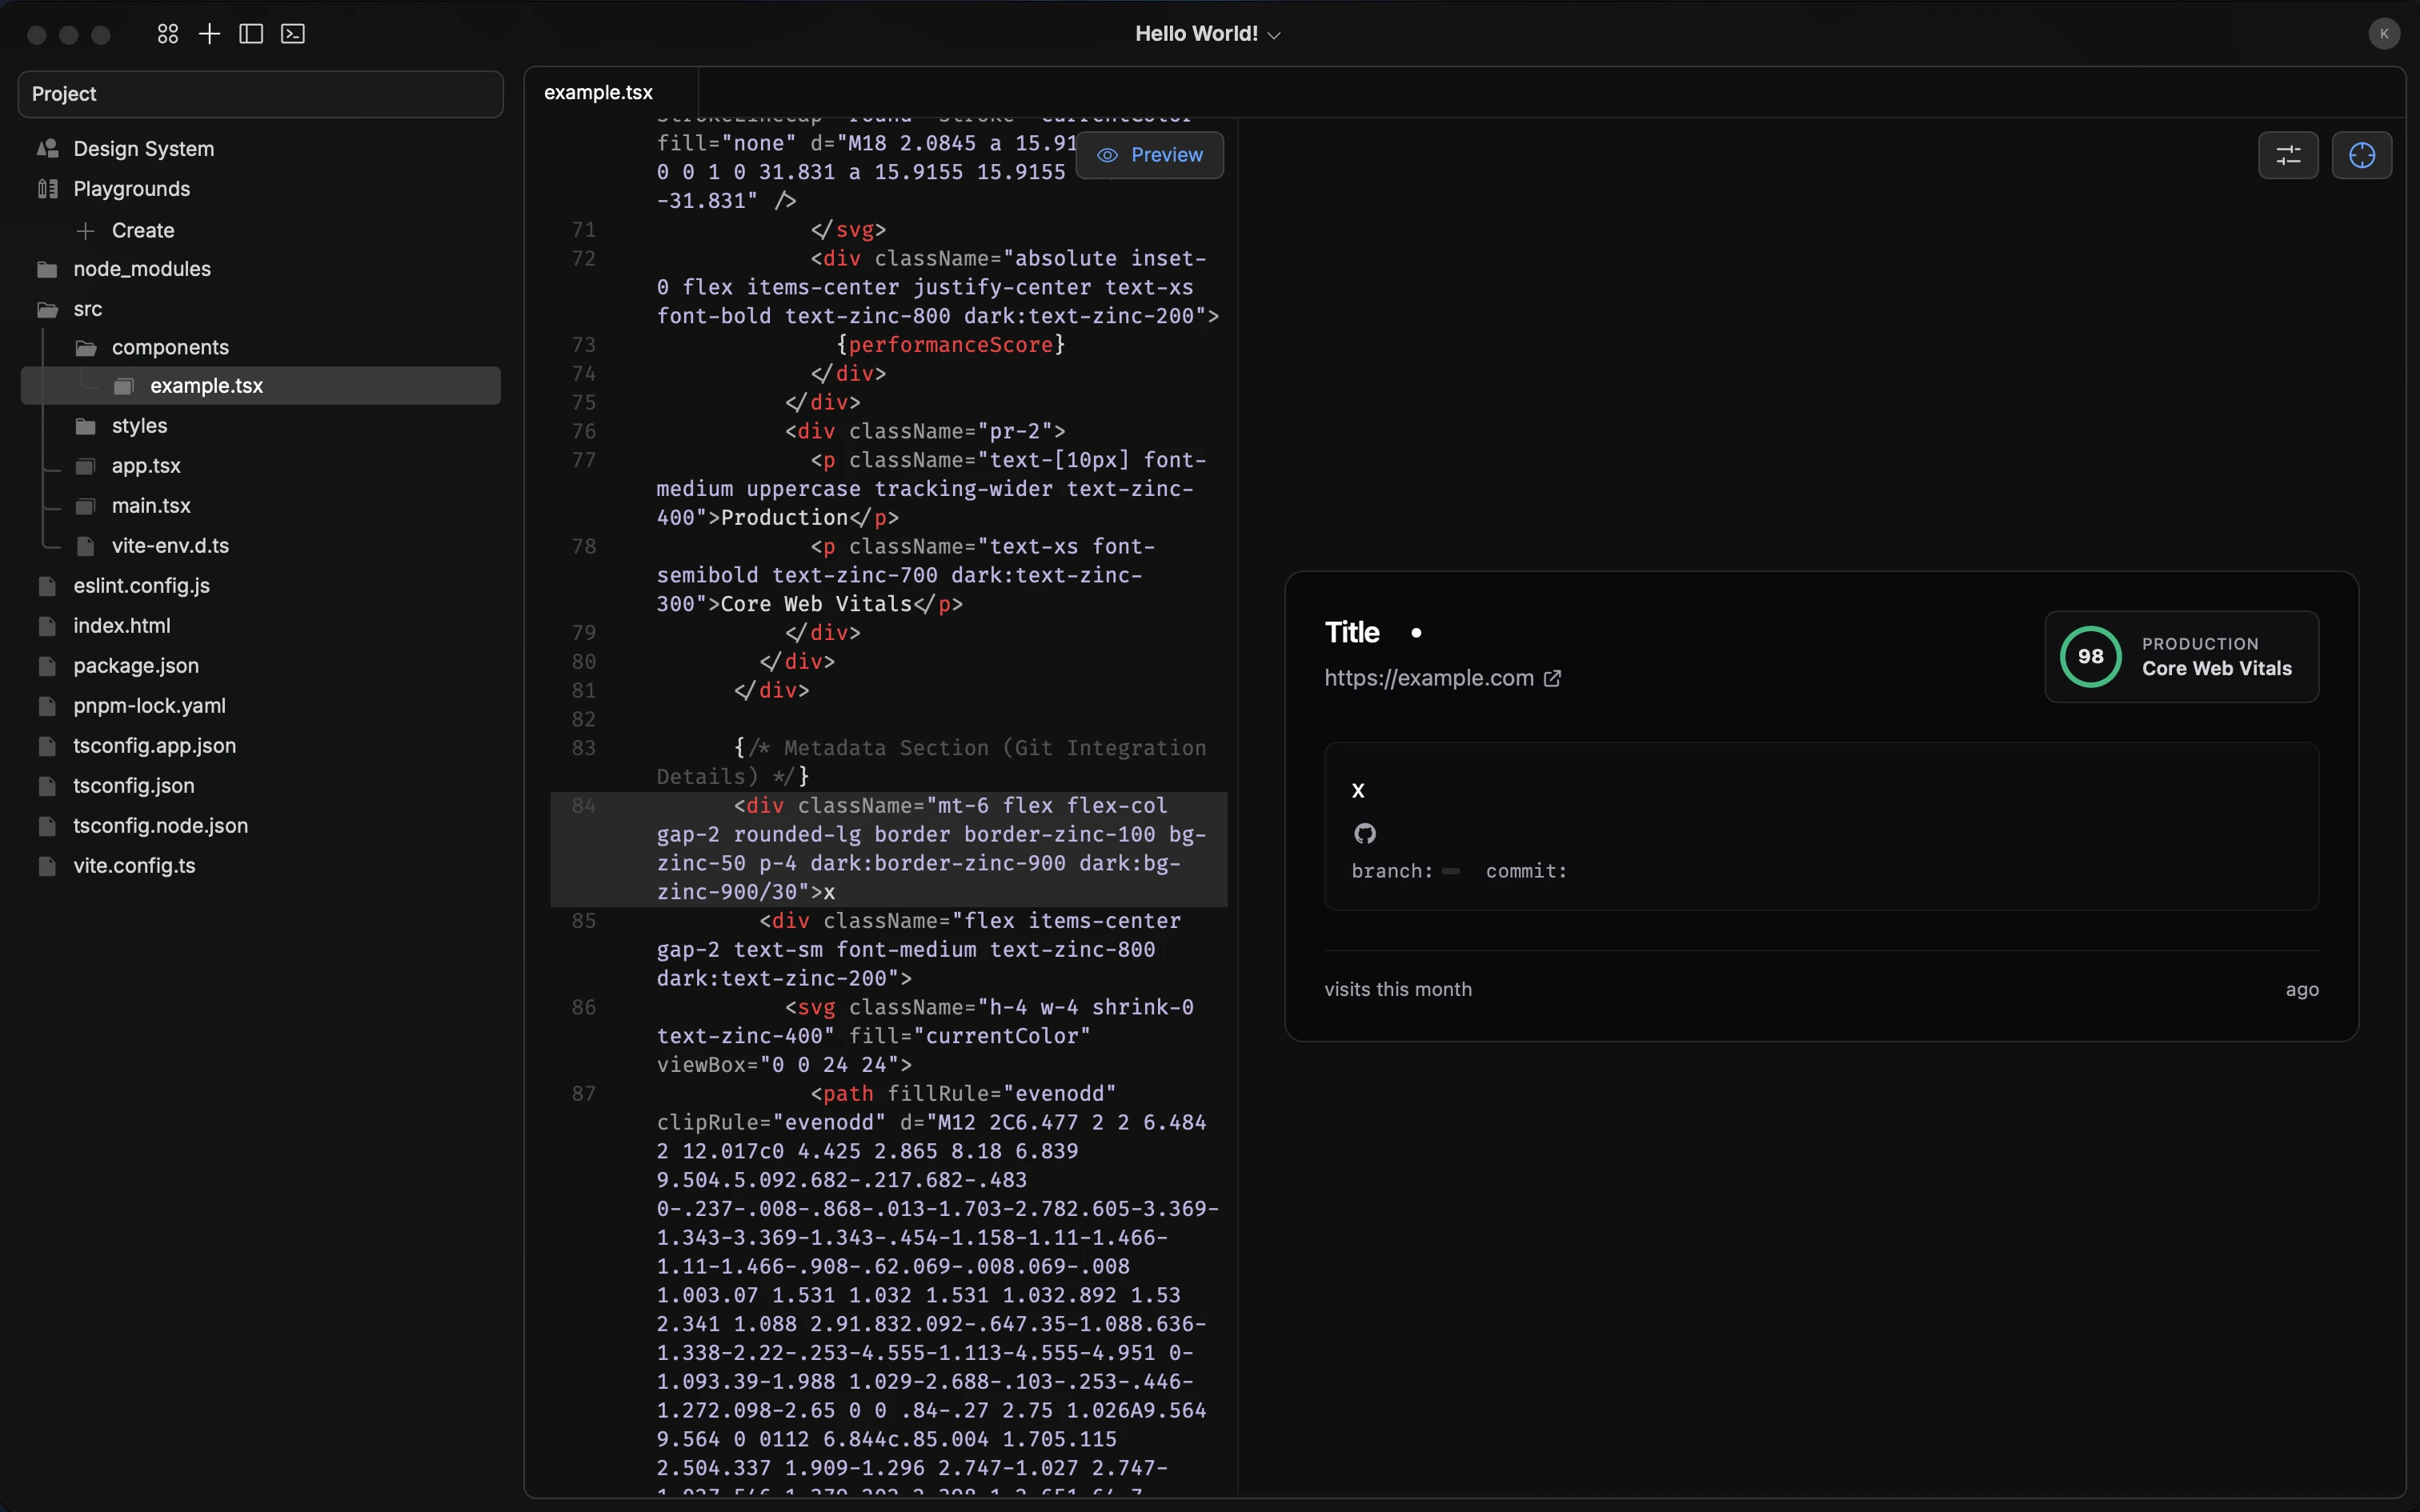Viewport: 2420px width, 1512px height.
Task: Click the external link icon after URL
Action: pyautogui.click(x=1552, y=679)
